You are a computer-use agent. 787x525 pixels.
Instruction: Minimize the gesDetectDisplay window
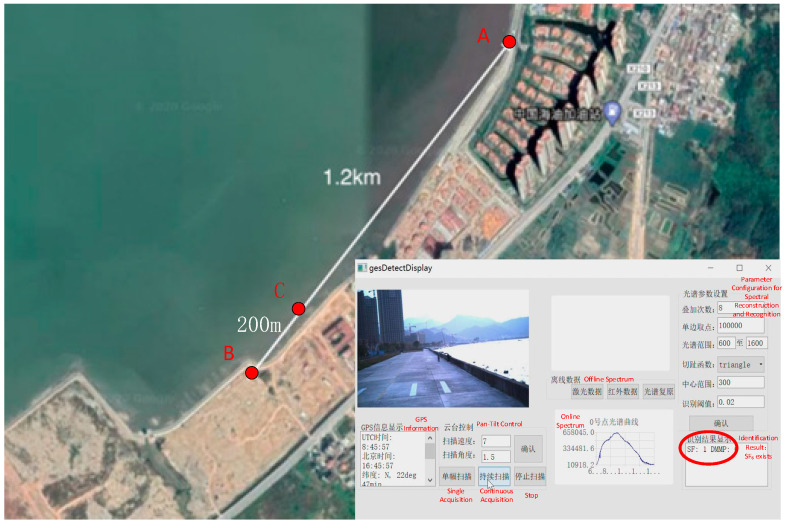(x=711, y=269)
